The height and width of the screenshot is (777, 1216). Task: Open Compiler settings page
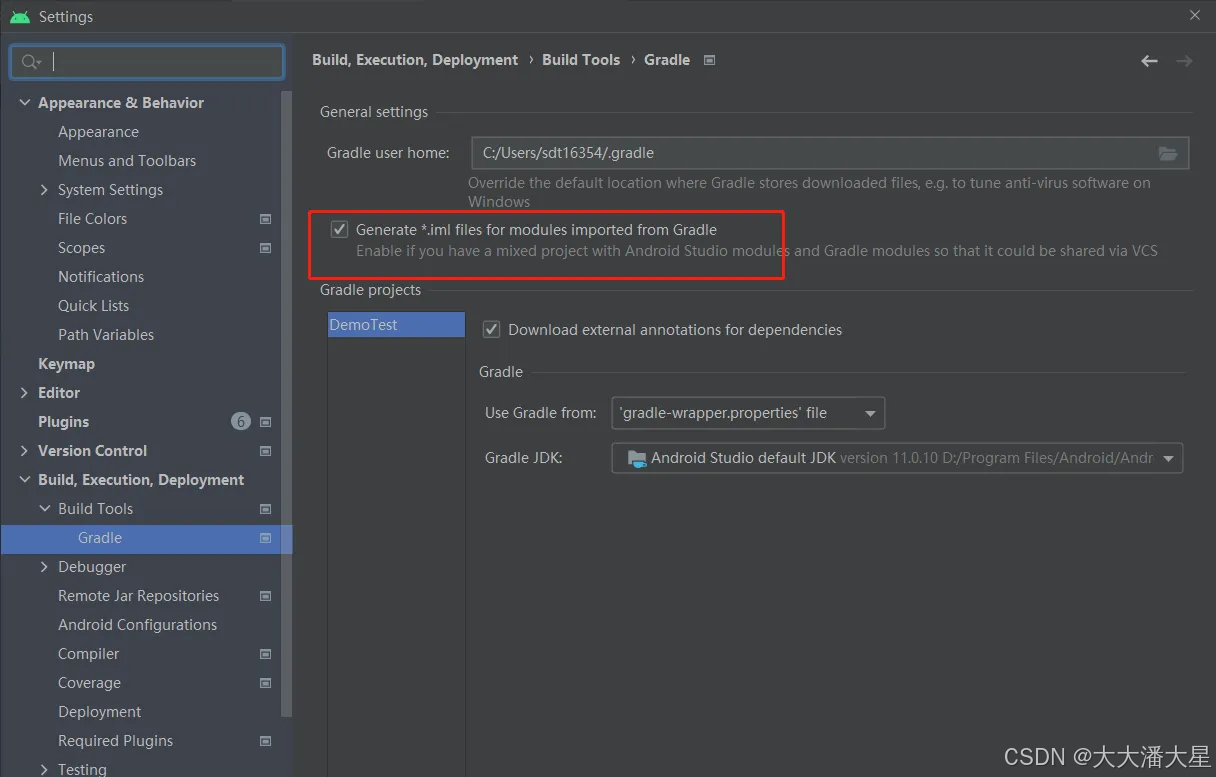pyautogui.click(x=88, y=654)
